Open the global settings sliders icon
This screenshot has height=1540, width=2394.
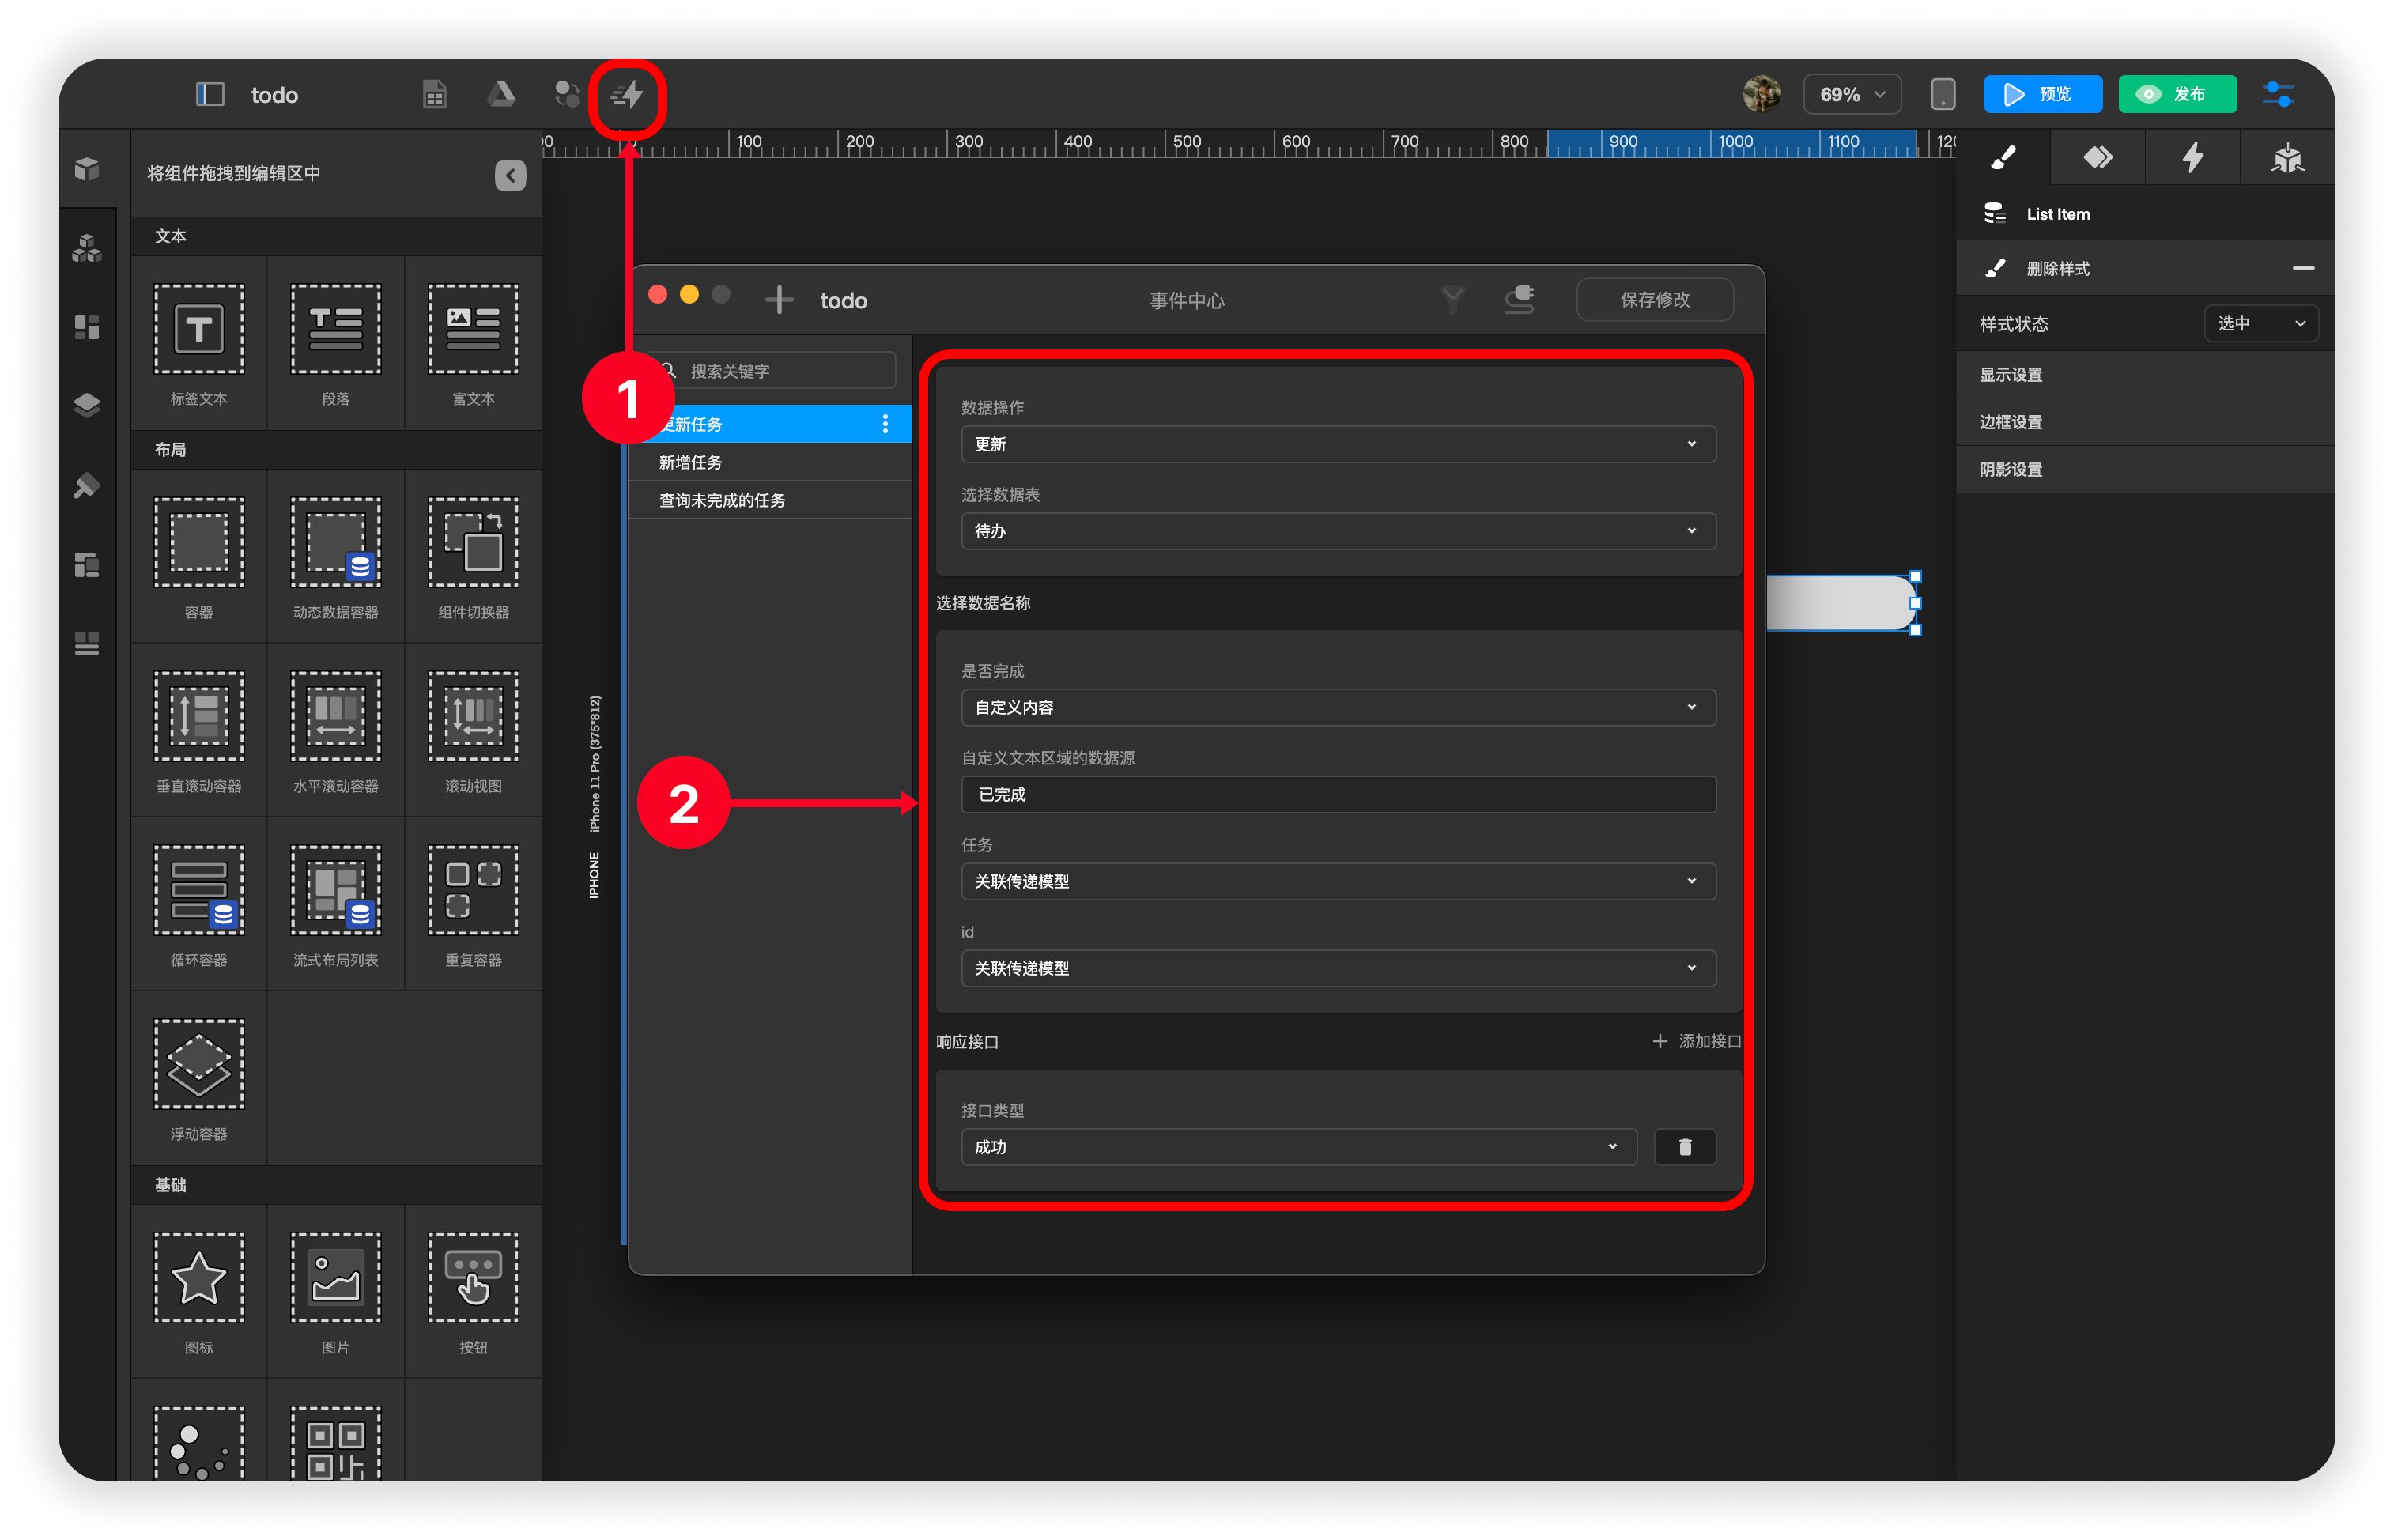2277,95
